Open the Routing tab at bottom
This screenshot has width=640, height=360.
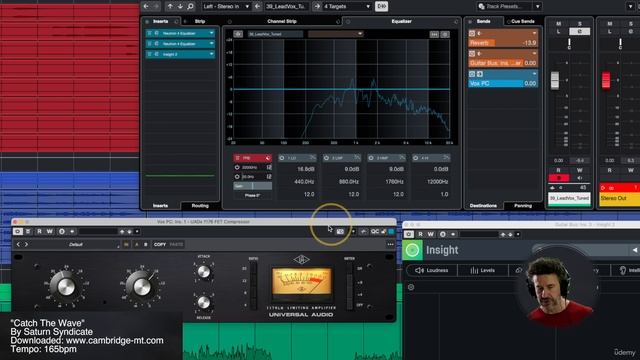click(200, 206)
